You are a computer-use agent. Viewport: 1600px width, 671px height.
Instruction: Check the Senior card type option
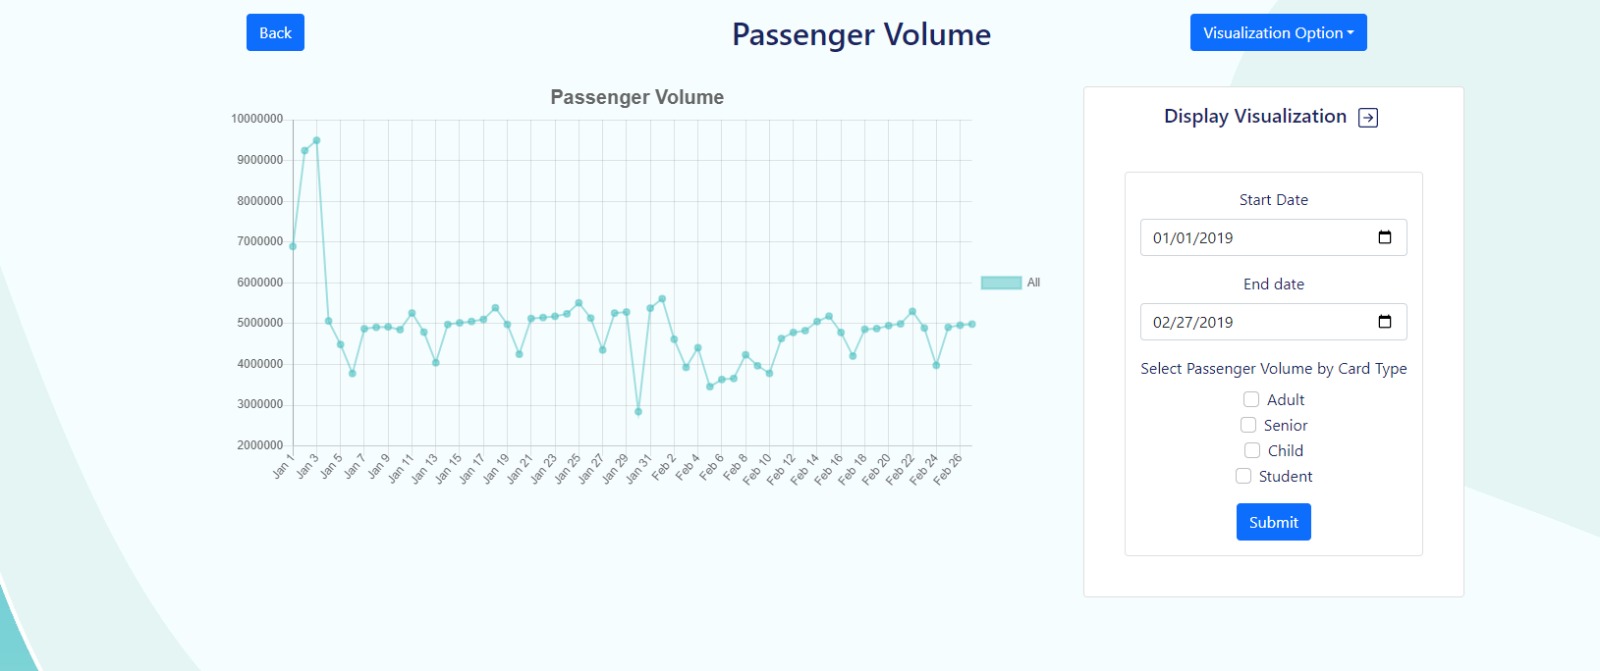pyautogui.click(x=1247, y=424)
